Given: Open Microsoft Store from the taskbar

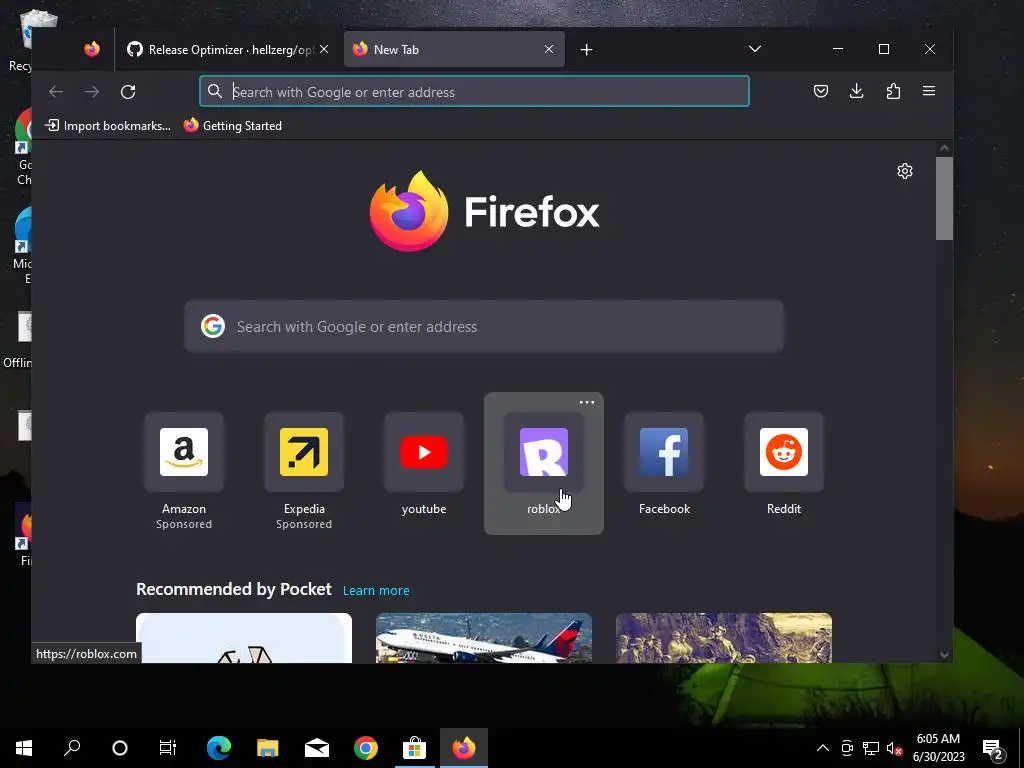Looking at the screenshot, I should pyautogui.click(x=414, y=748).
